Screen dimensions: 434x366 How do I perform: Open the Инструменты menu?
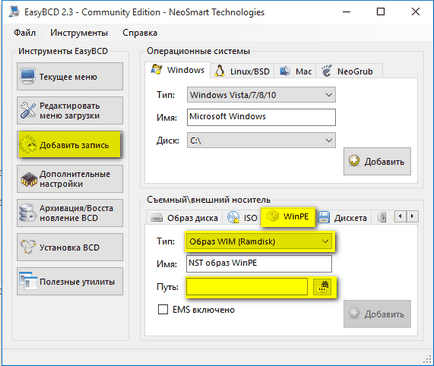click(x=79, y=33)
